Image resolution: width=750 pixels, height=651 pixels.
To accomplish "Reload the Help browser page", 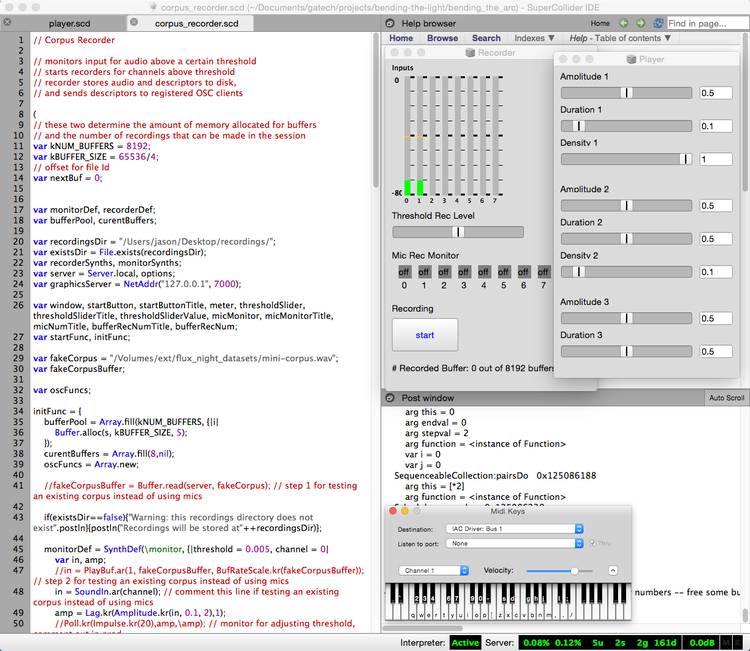I will point(656,22).
